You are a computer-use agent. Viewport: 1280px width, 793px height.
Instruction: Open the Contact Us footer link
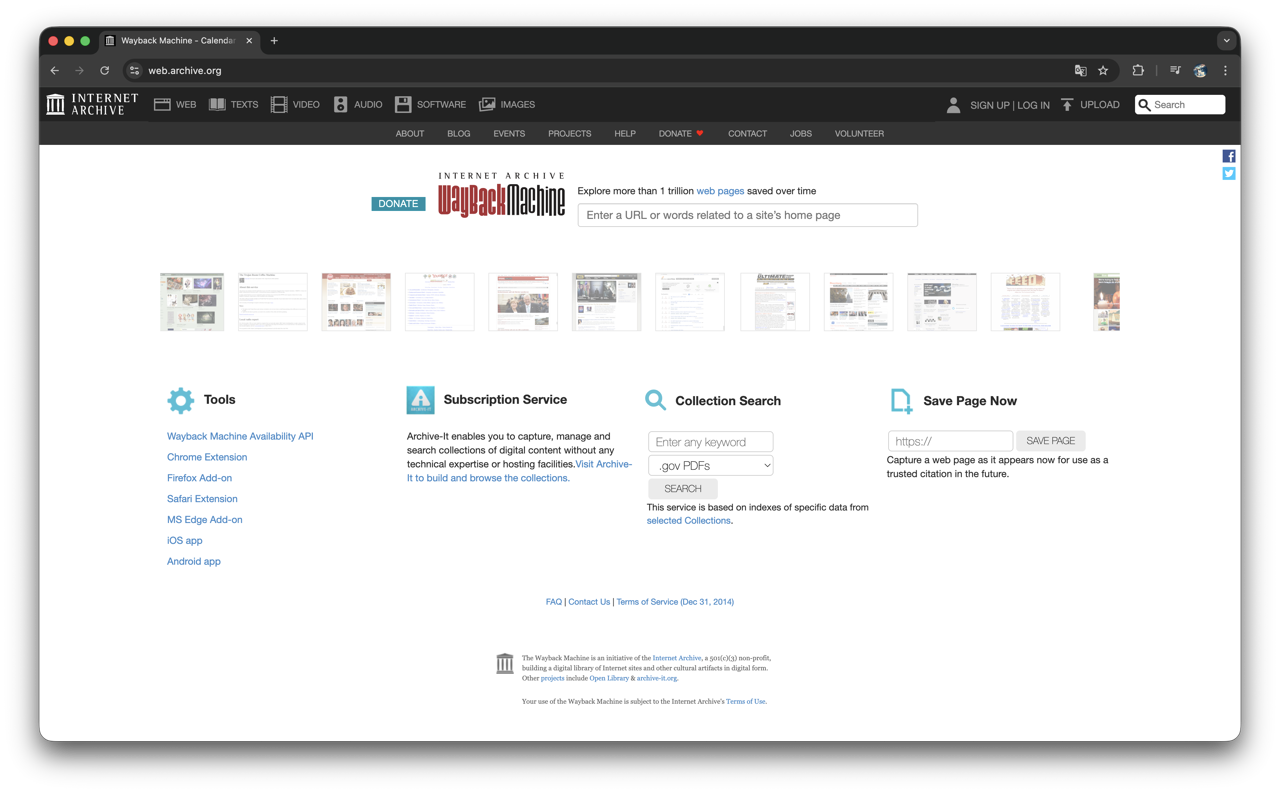(589, 602)
